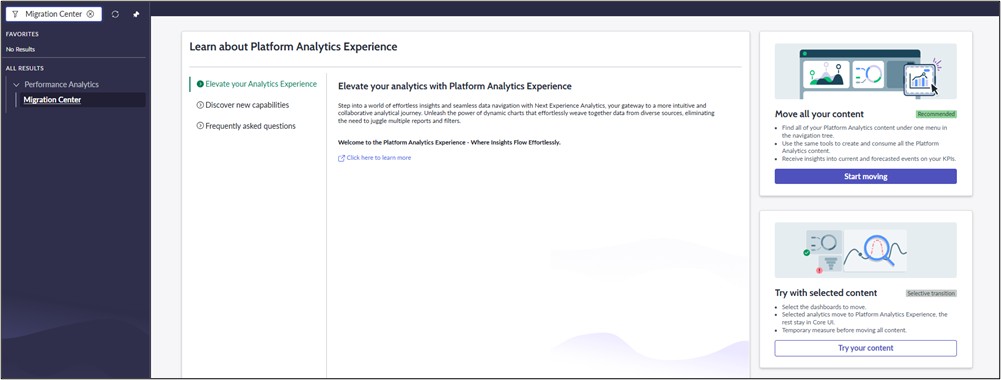Screen dimensions: 1001x380
Task: Collapse the Performance Analytics tree node
Action: [x=16, y=84]
